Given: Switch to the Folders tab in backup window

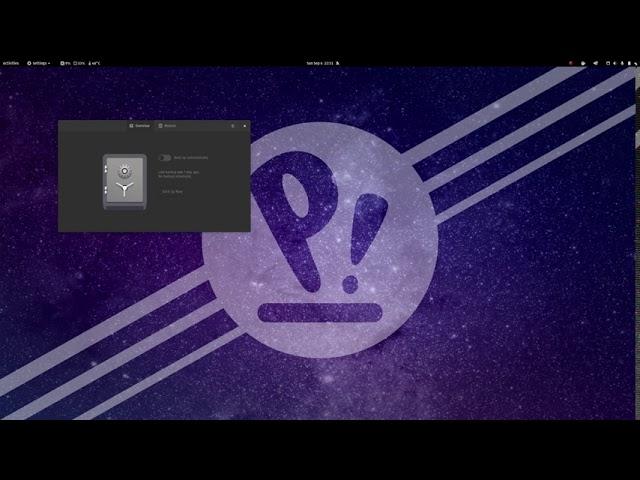Looking at the screenshot, I should tap(167, 126).
